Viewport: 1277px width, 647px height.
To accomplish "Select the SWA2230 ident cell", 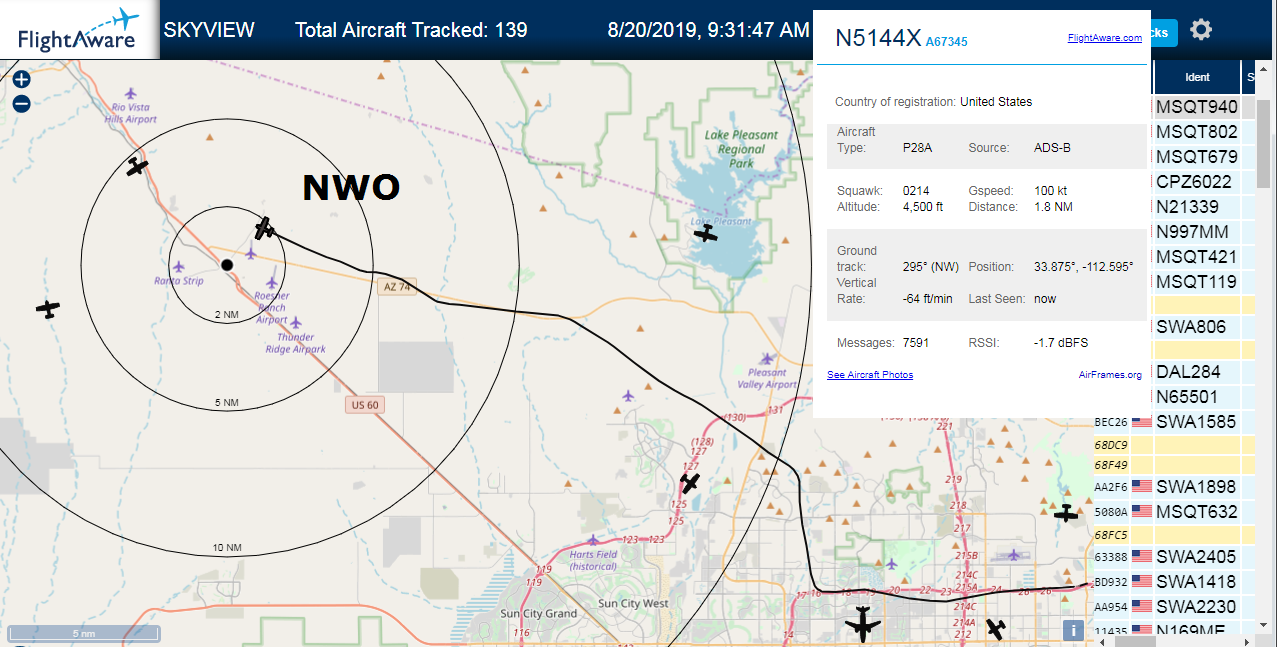I will coord(1197,607).
